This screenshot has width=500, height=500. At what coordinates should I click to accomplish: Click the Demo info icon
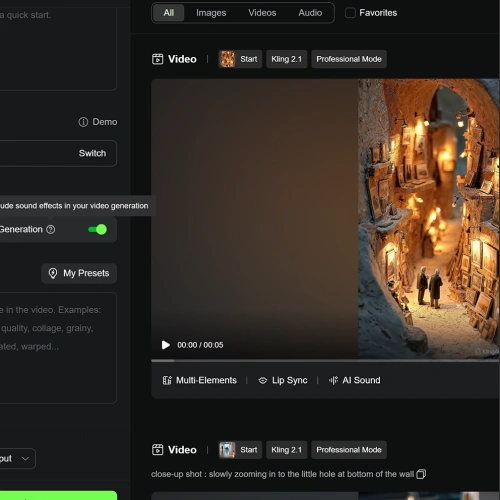(83, 122)
